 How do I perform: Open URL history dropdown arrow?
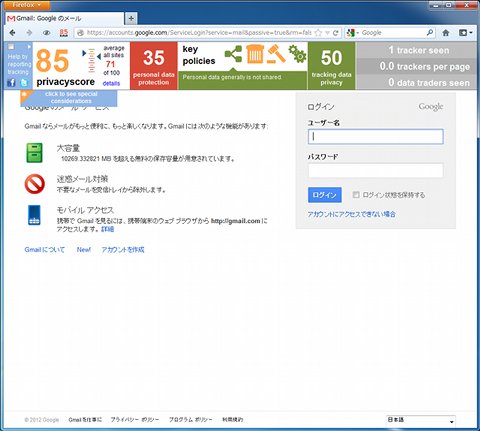pyautogui.click(x=327, y=33)
